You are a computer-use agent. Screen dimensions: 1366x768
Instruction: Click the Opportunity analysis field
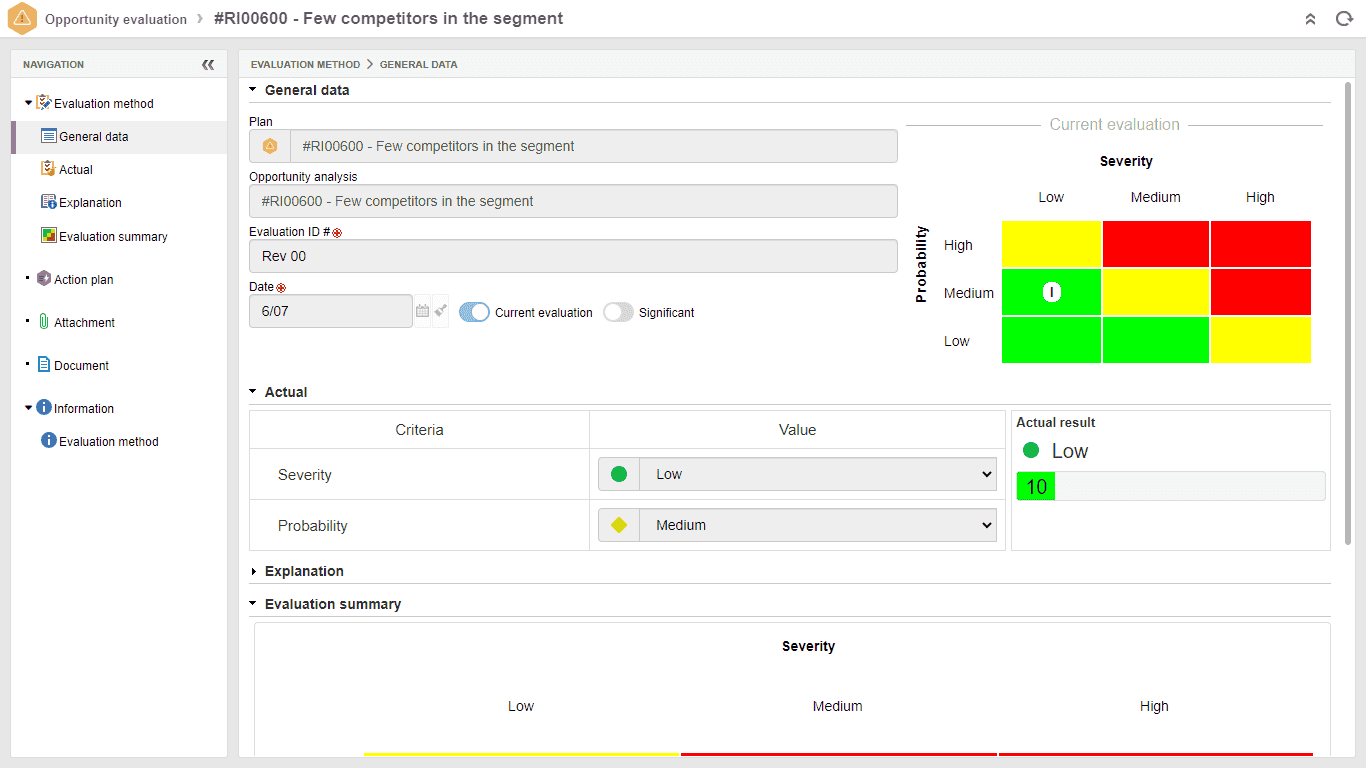coord(573,201)
